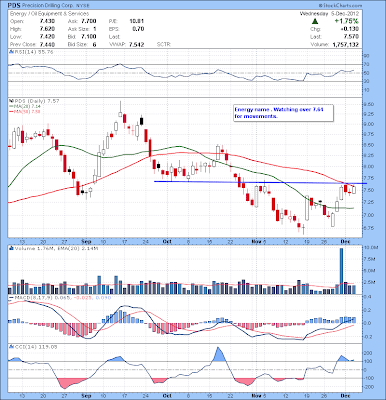386x400 pixels.
Task: Select the High price 7.620
Action: 47,29
